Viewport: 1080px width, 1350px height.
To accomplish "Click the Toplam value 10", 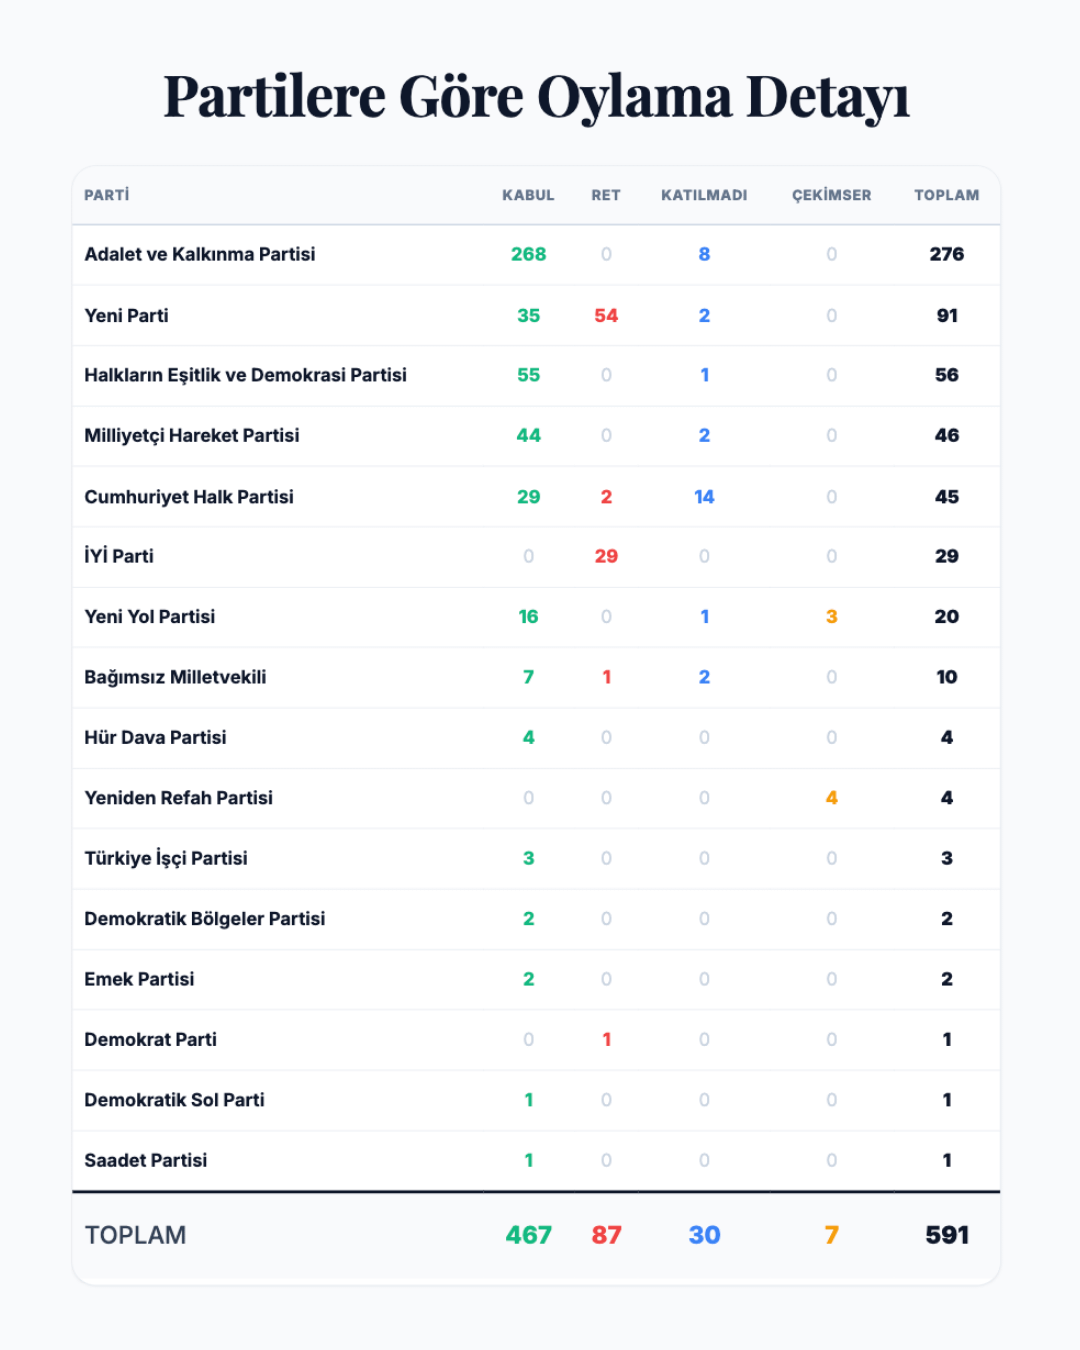I will click(947, 677).
